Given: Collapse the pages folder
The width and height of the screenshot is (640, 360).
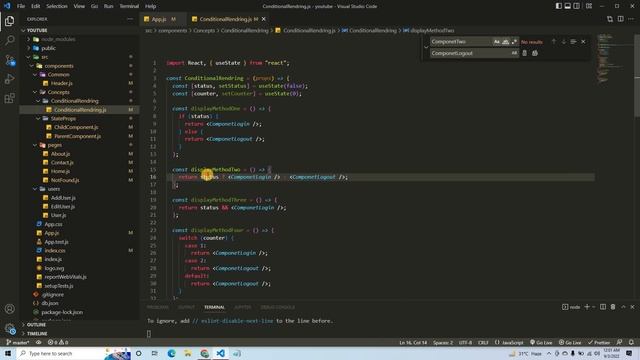Looking at the screenshot, I should coord(35,145).
